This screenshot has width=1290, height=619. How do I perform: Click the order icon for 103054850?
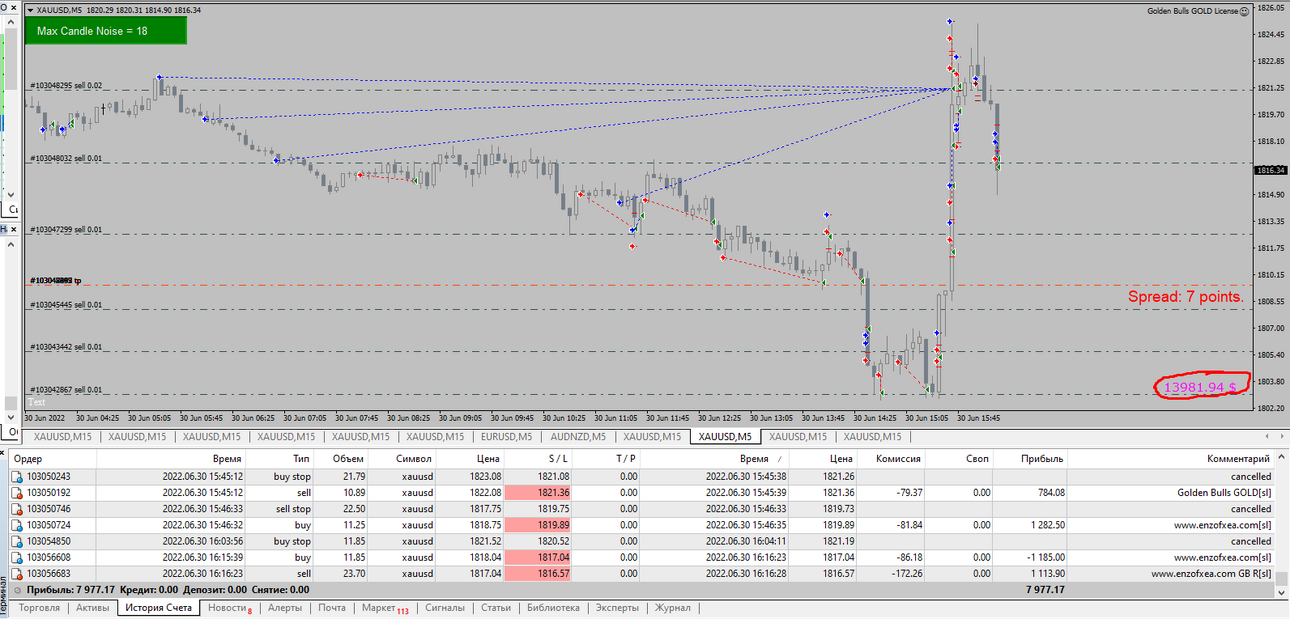16,541
